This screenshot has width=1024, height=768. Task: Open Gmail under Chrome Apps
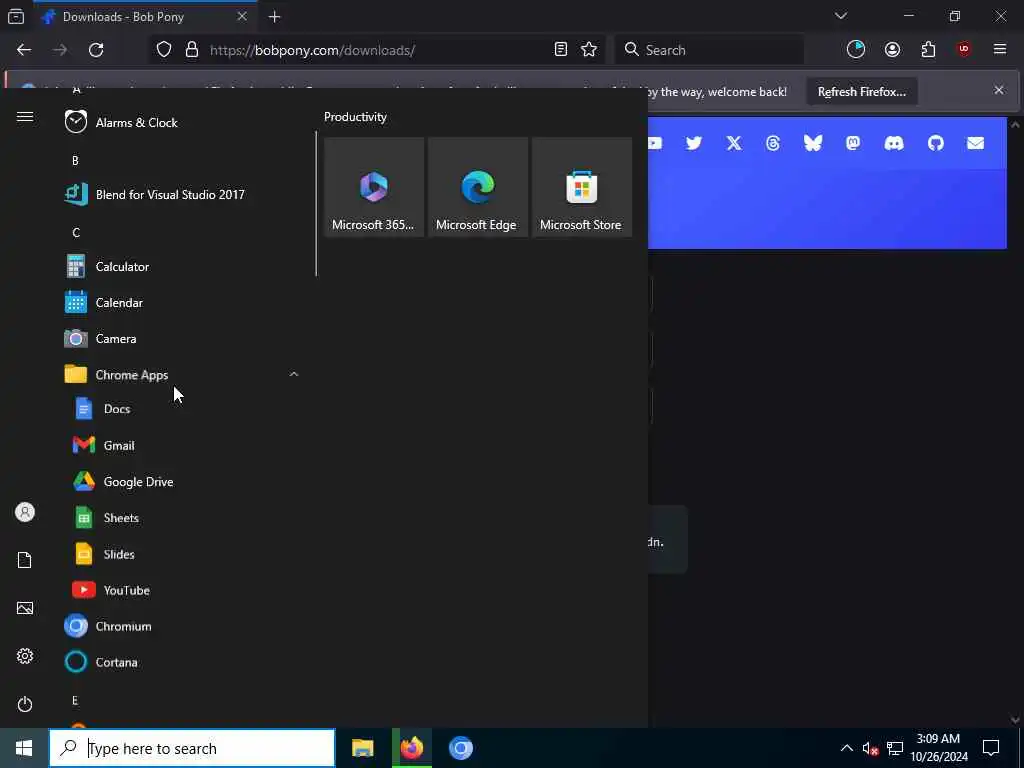click(x=183, y=445)
